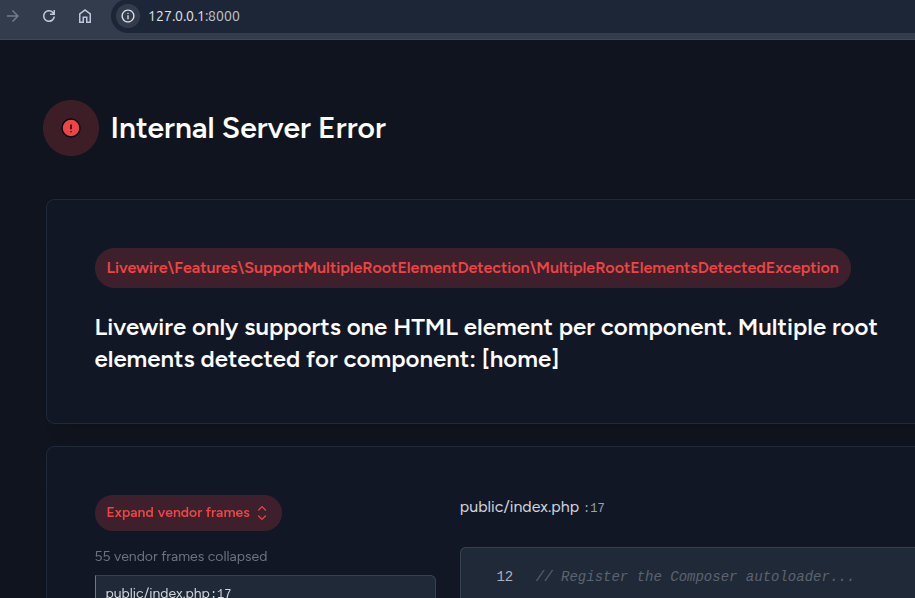Viewport: 915px width, 598px height.
Task: Click the browser forward arrow
Action: 13,16
